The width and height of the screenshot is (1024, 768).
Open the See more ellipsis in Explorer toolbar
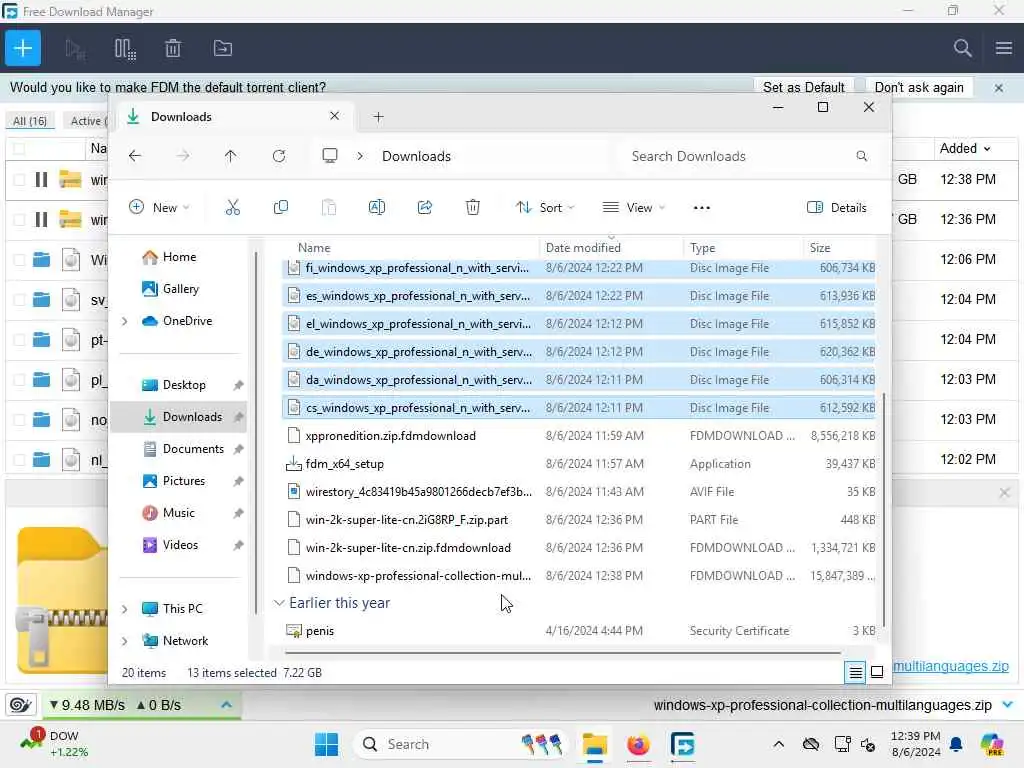(x=701, y=208)
